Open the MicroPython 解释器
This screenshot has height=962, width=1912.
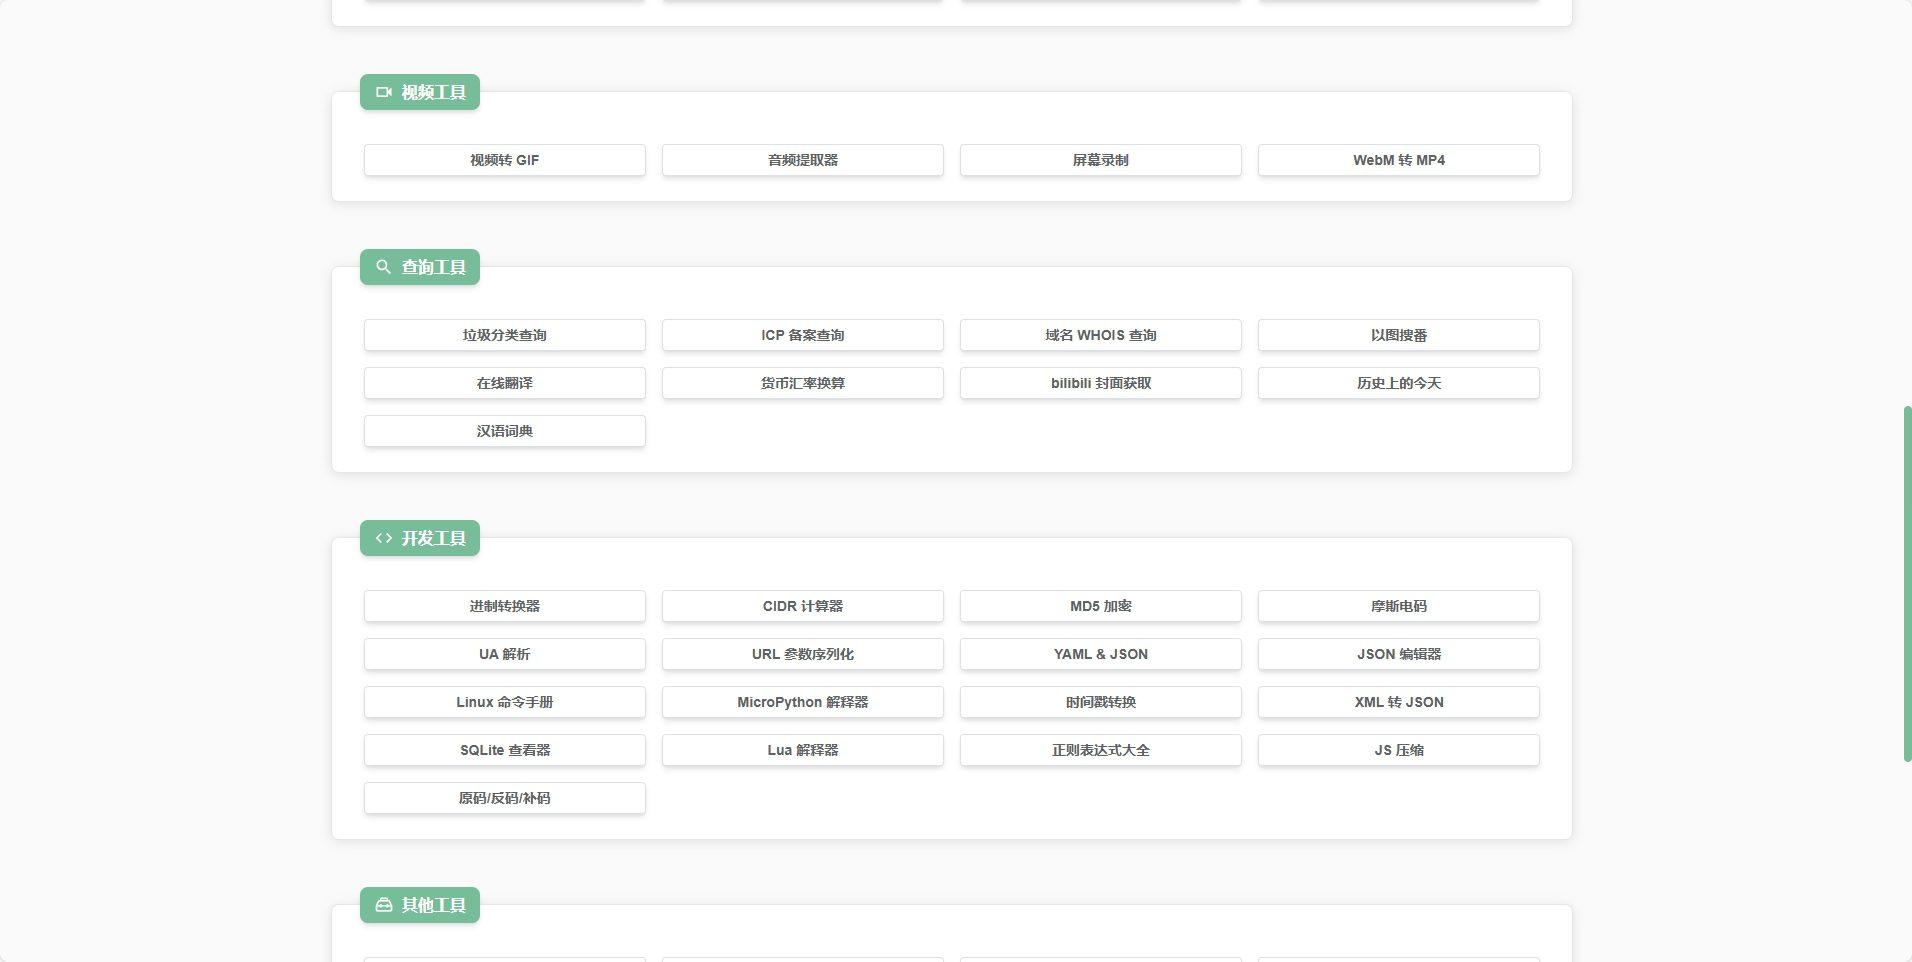pos(802,702)
